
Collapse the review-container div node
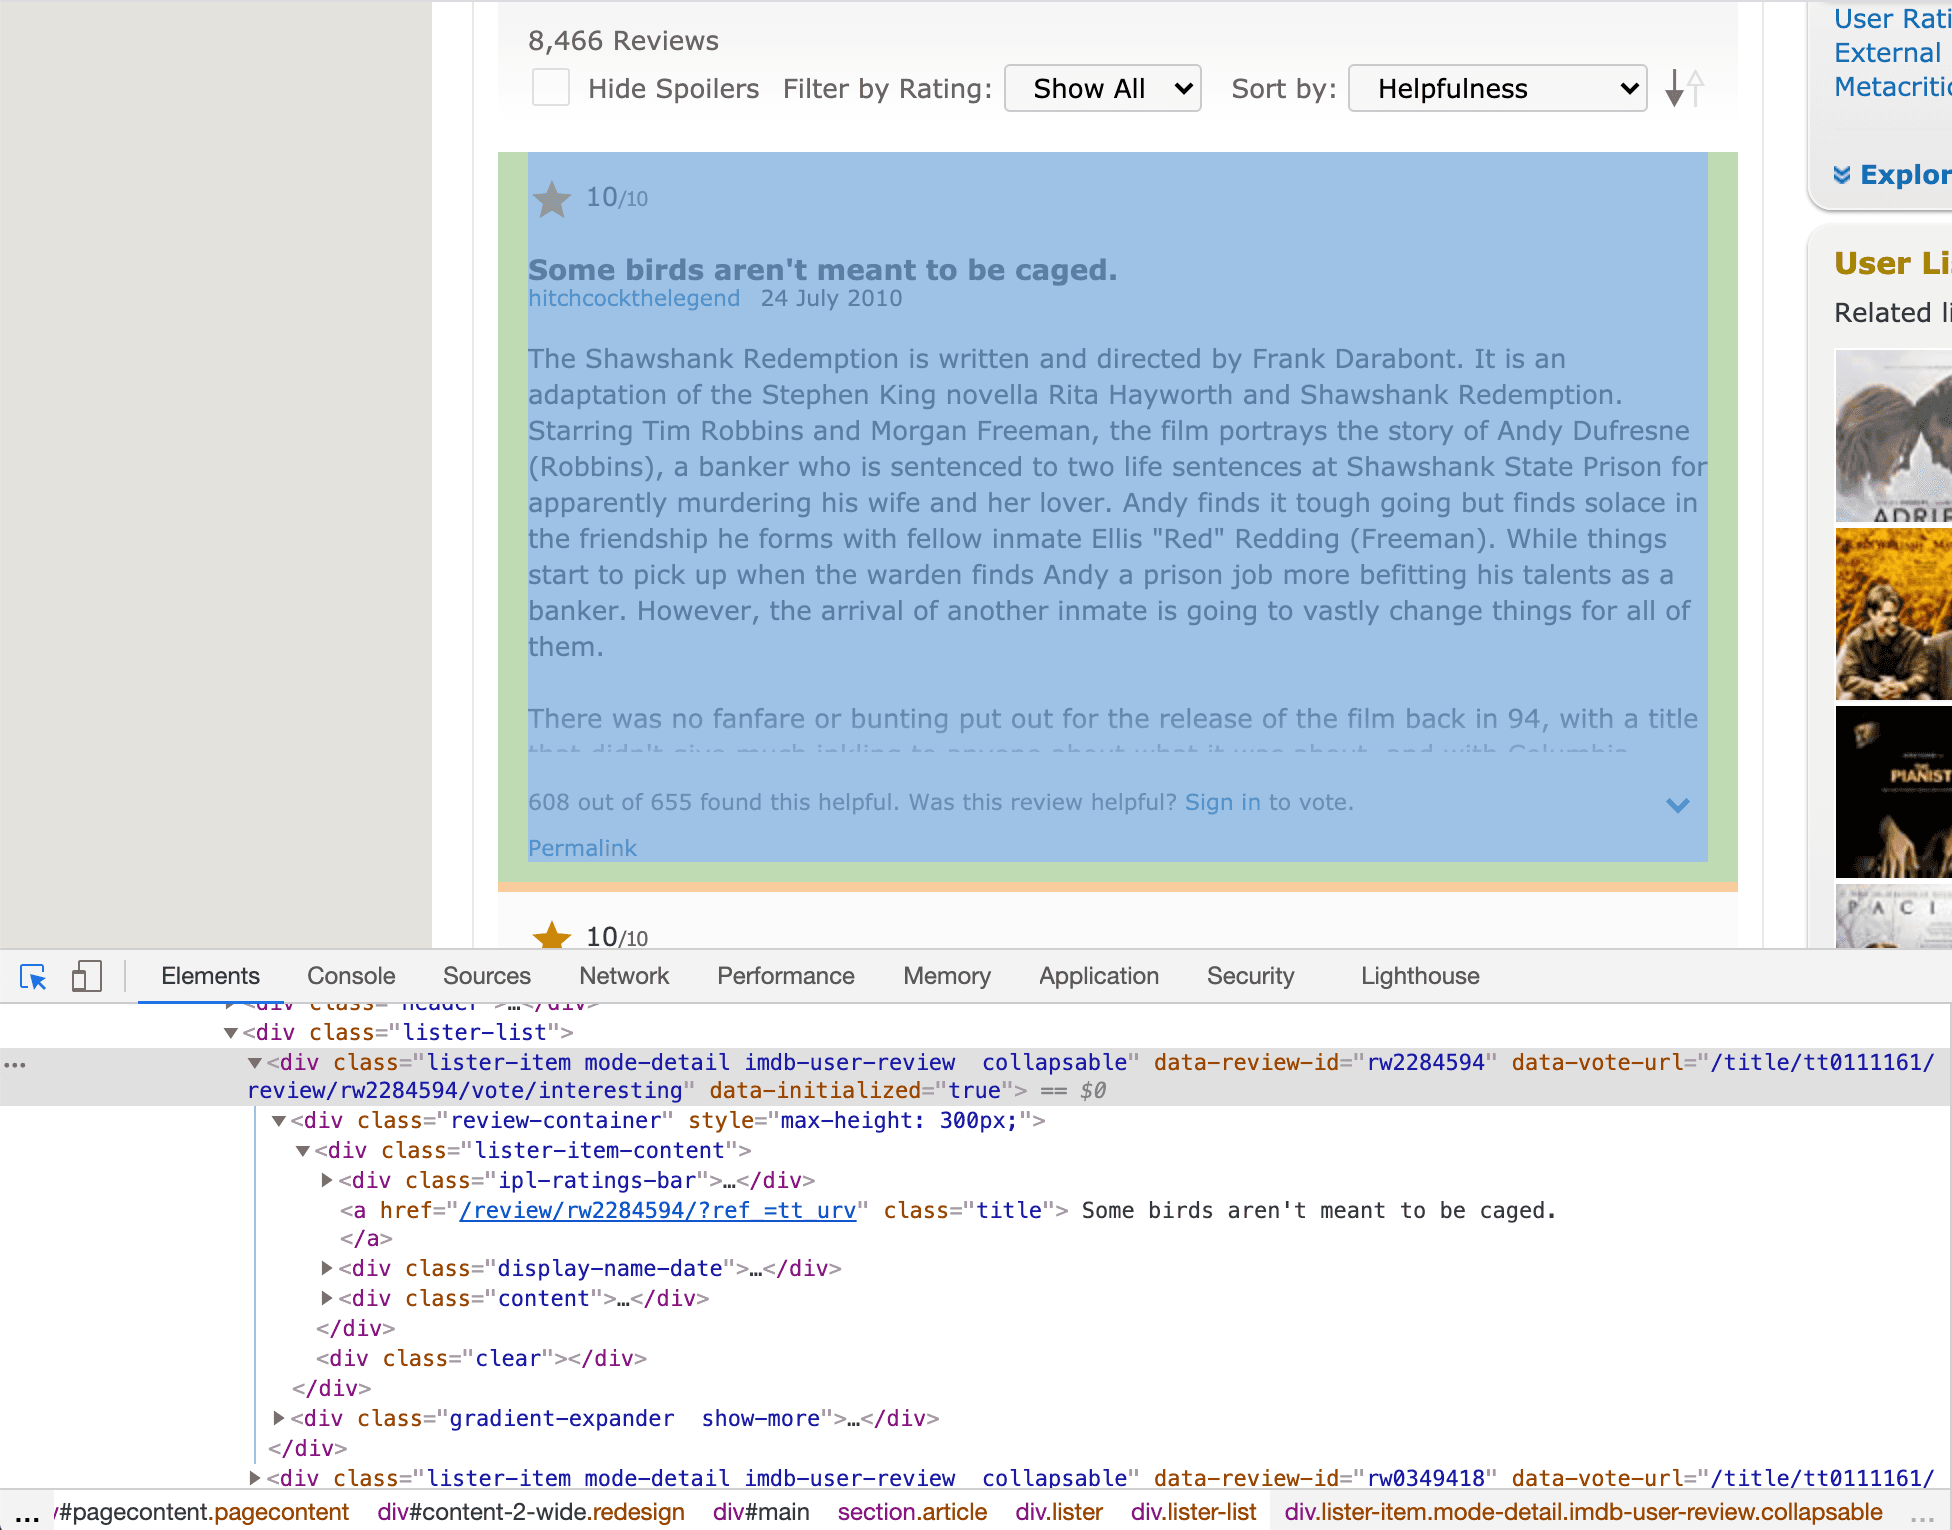[x=279, y=1121]
